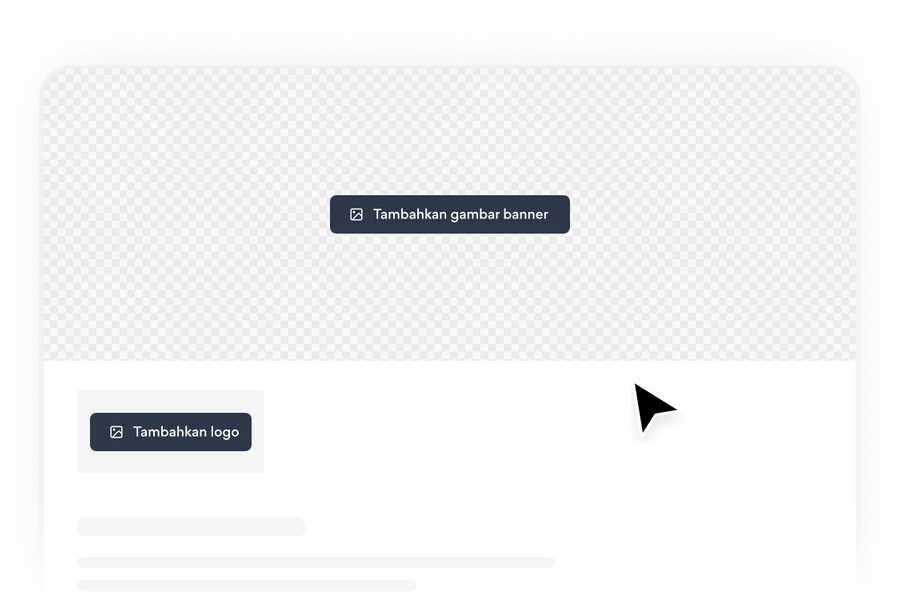
Task: Click the picture icon inside the logo button
Action: (116, 432)
